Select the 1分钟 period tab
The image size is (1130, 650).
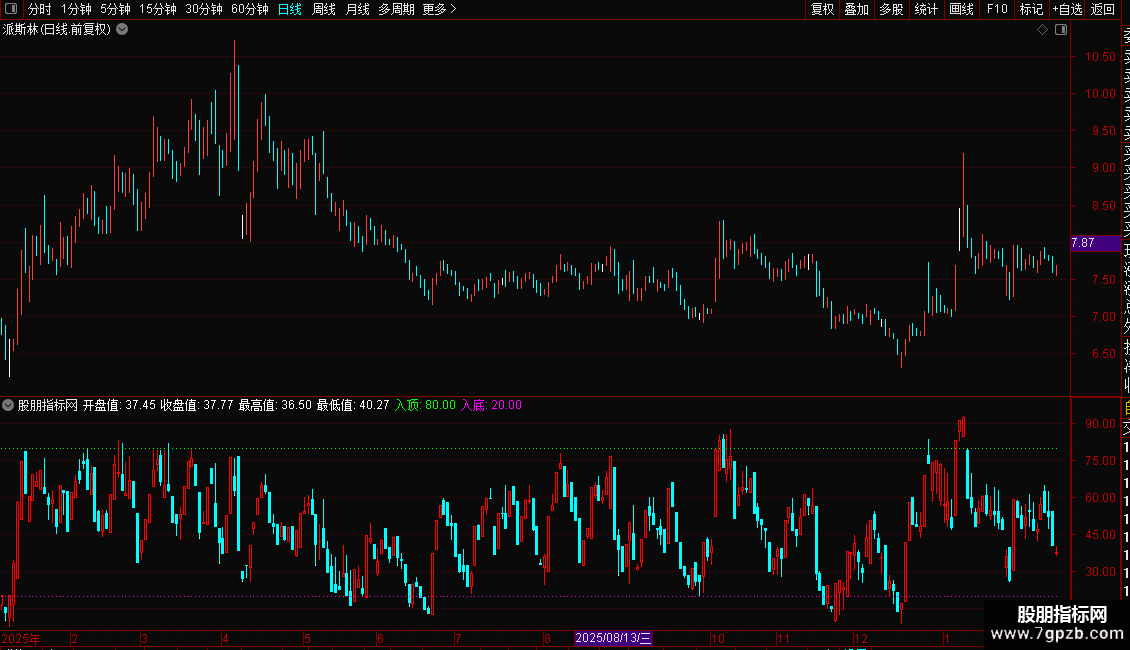click(x=76, y=9)
